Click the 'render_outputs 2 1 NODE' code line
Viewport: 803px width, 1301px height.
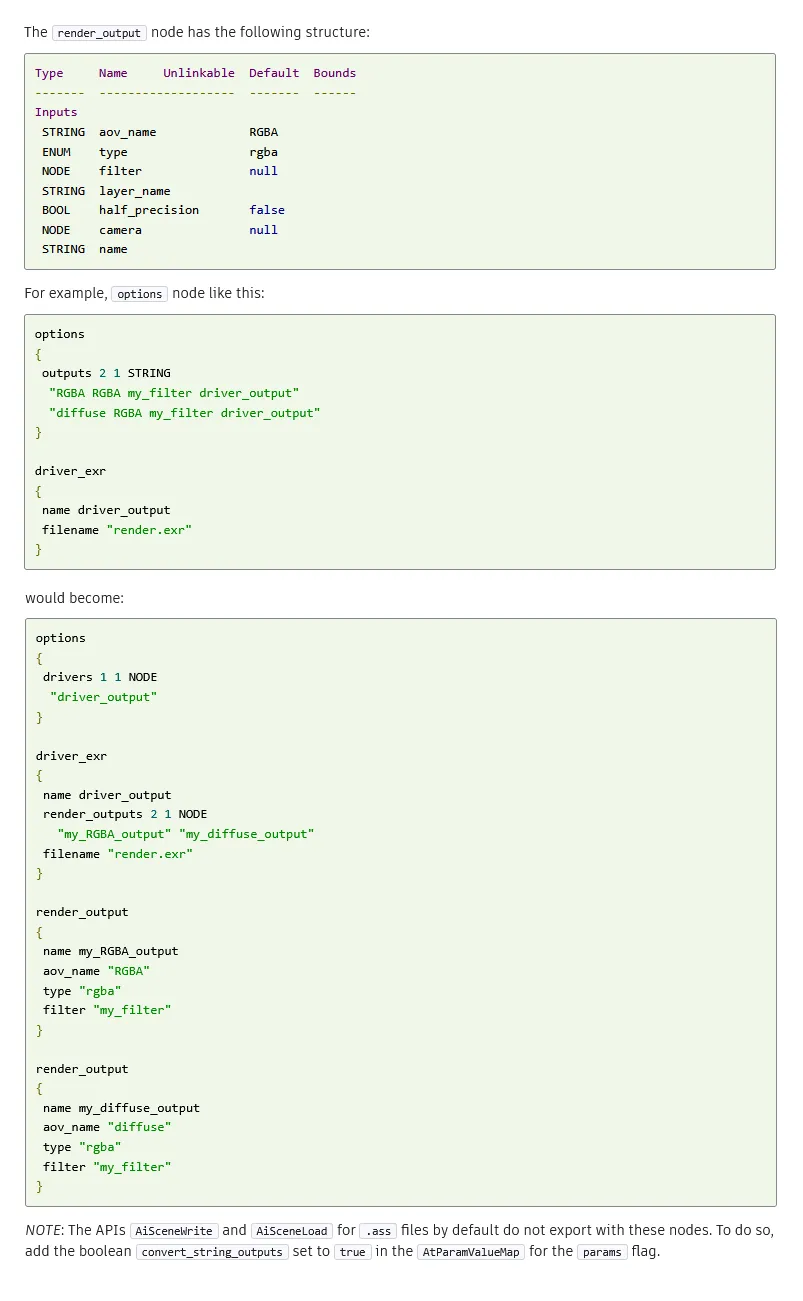tap(125, 814)
